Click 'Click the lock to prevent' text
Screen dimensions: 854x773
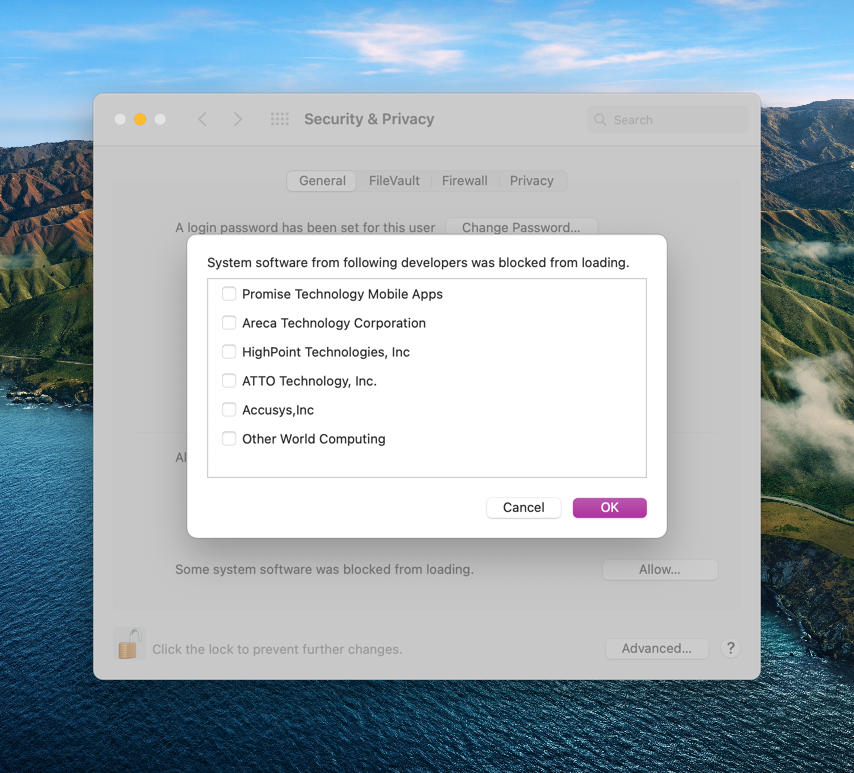click(x=277, y=649)
